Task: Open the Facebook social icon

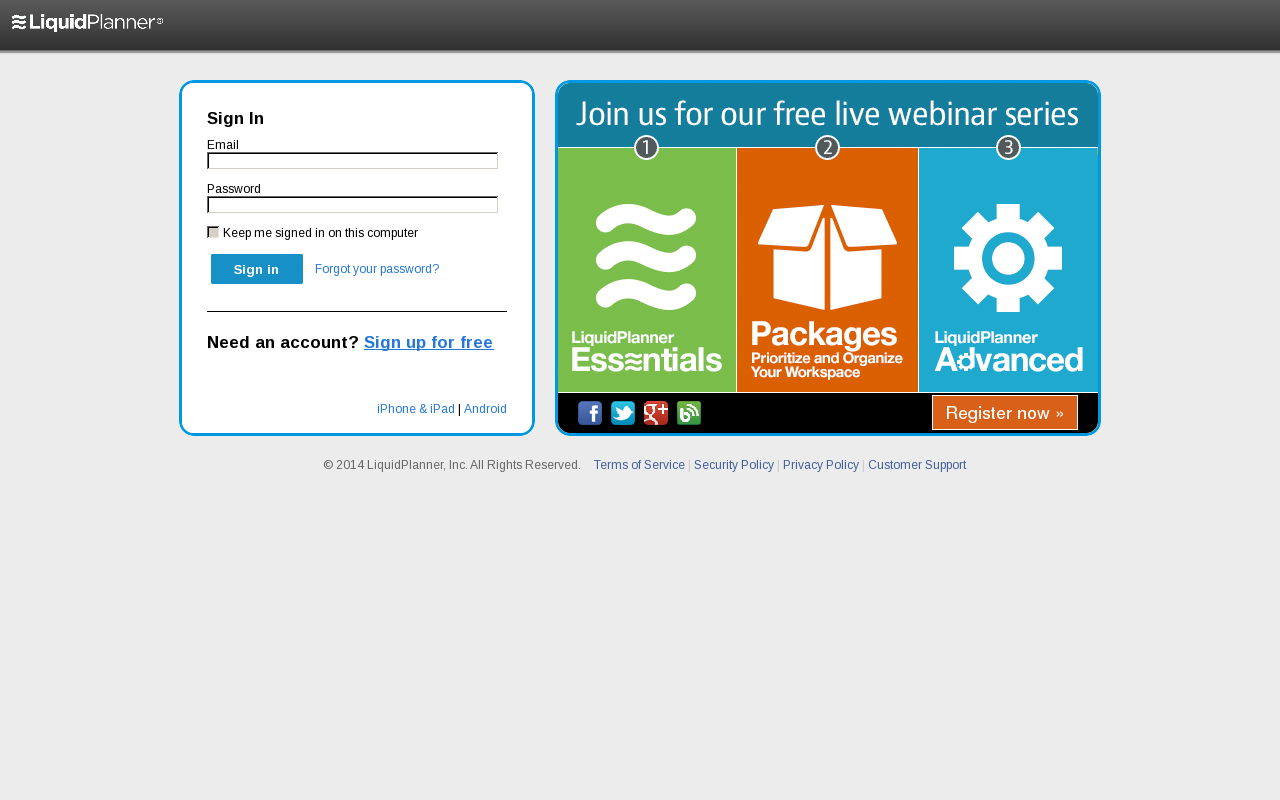Action: point(590,413)
